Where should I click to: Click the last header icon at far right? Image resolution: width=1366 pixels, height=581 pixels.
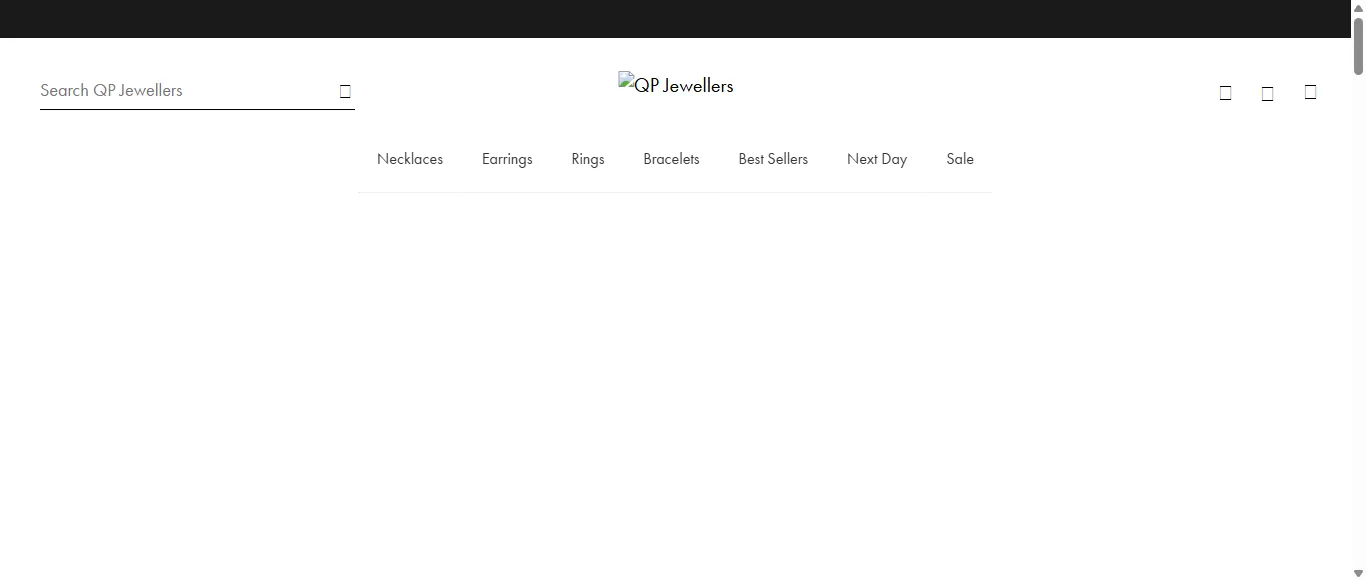point(1310,92)
